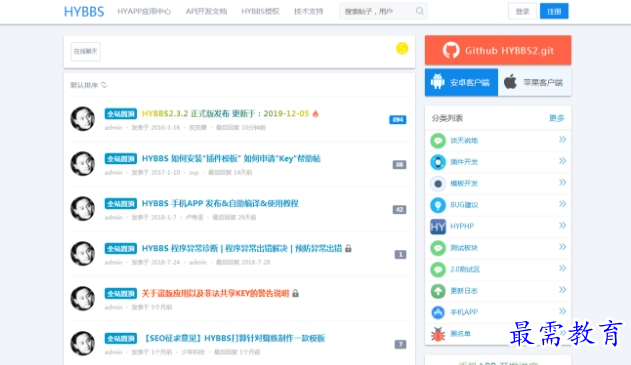
Task: Click lock icon on 程序异常诊断 post
Action: [x=348, y=248]
